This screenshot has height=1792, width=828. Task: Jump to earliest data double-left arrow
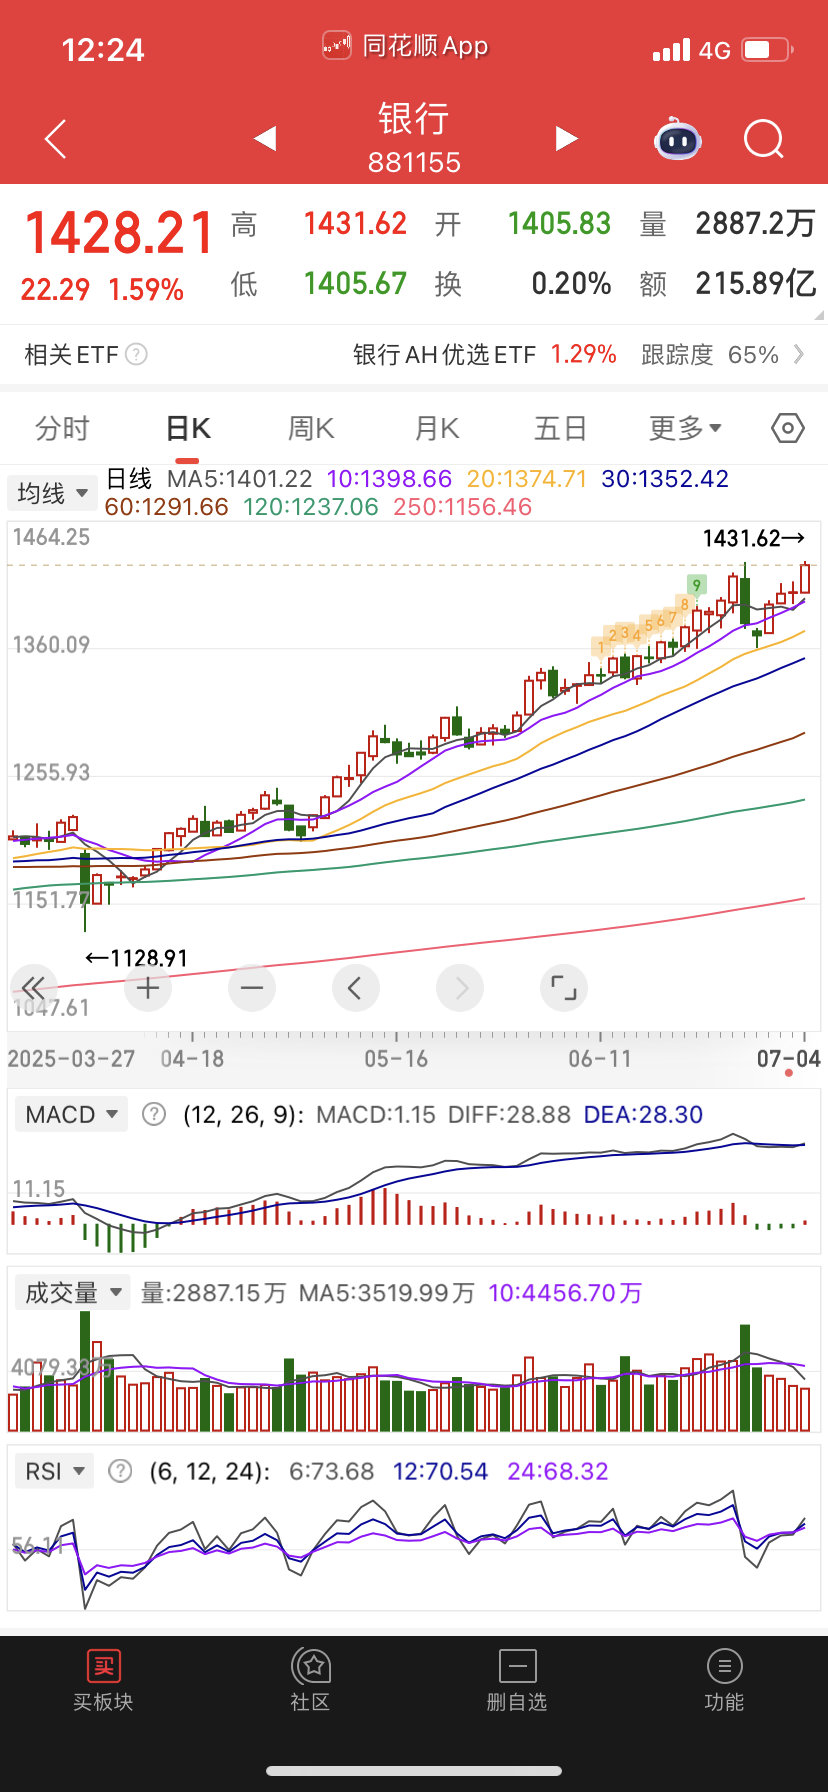(x=33, y=988)
